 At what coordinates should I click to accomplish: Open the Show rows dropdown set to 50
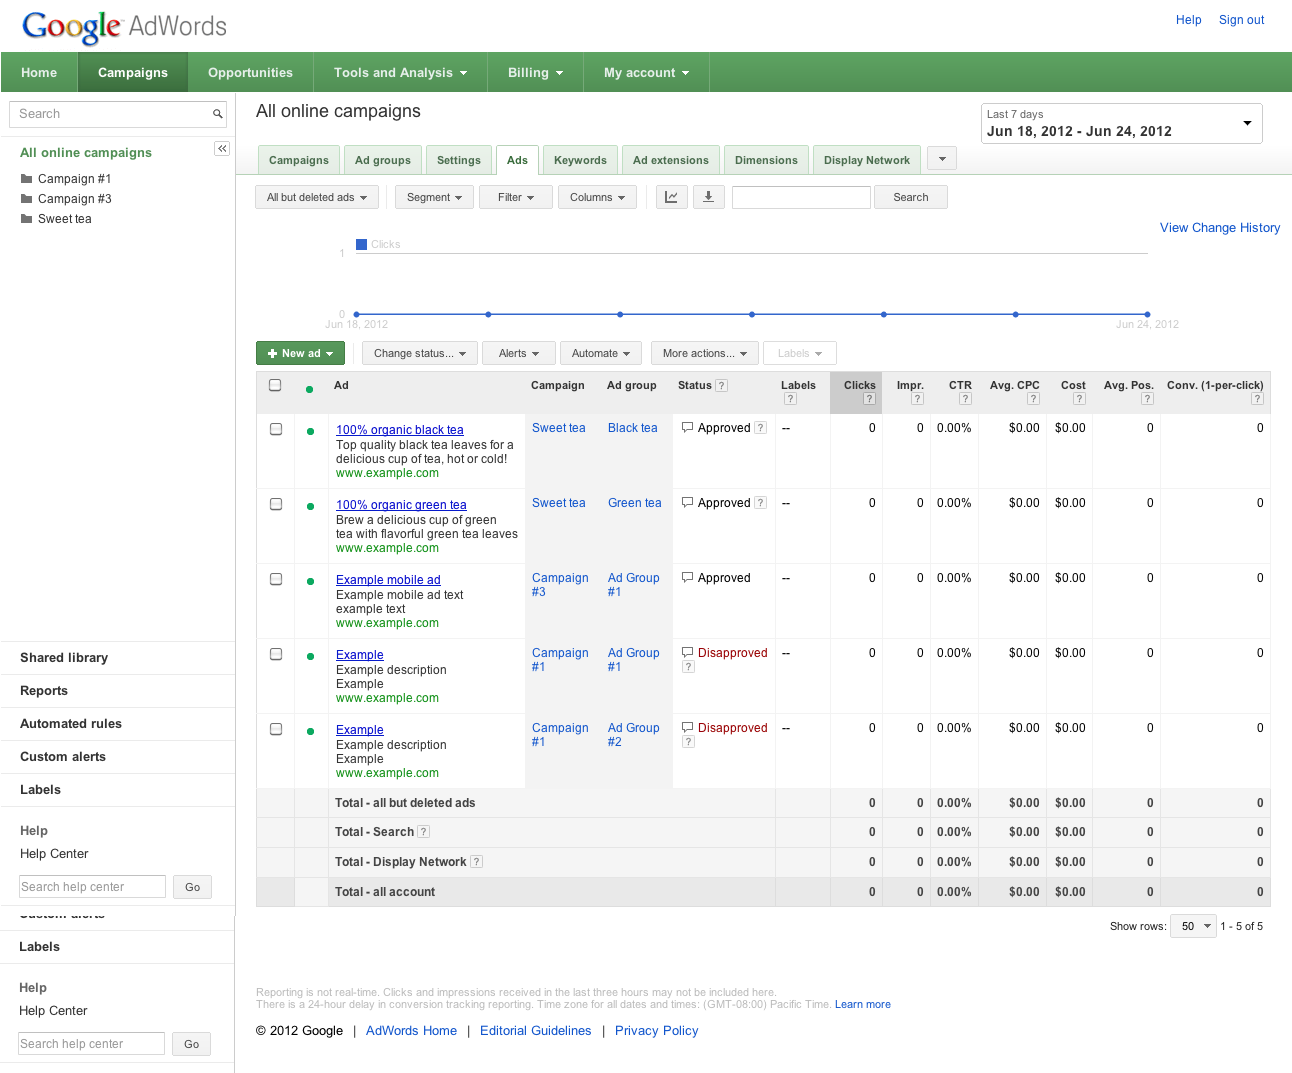click(x=1194, y=926)
